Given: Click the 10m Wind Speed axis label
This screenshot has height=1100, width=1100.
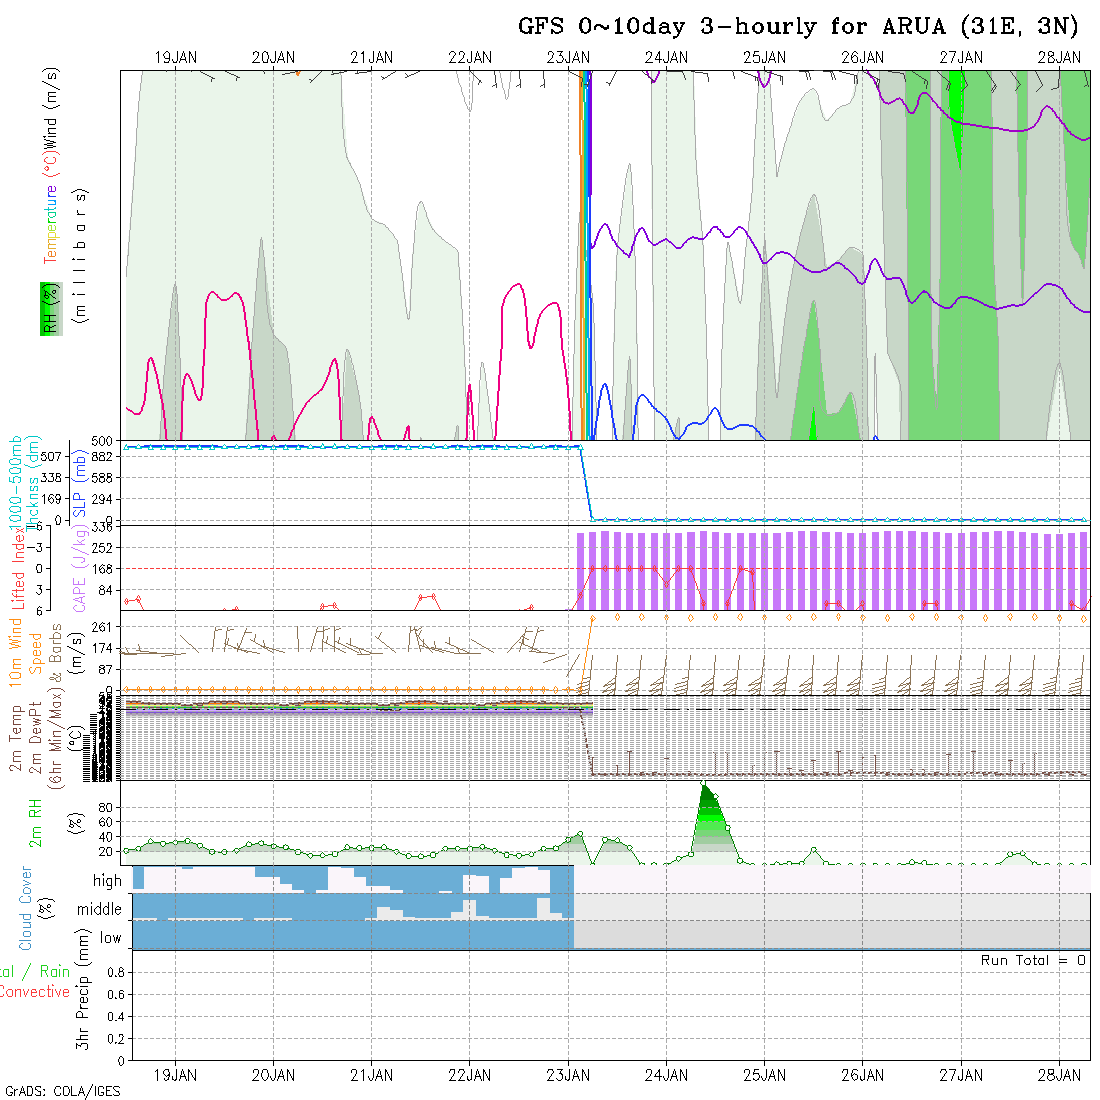Looking at the screenshot, I should 16,652.
